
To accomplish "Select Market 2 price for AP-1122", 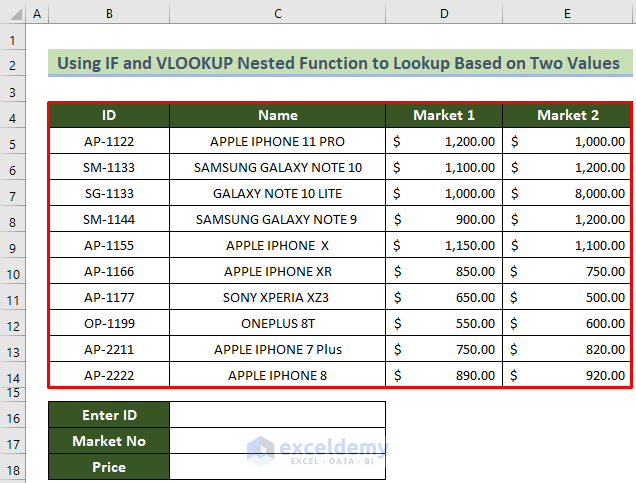I will coord(567,141).
